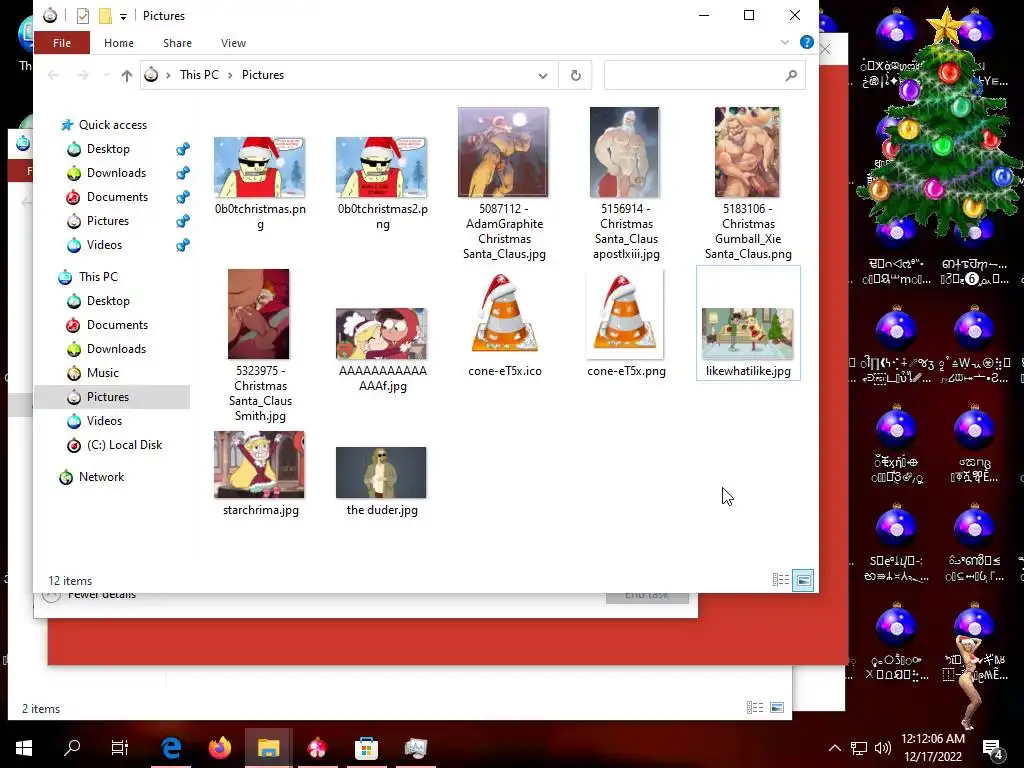Open Microsoft Store from taskbar

coord(366,748)
